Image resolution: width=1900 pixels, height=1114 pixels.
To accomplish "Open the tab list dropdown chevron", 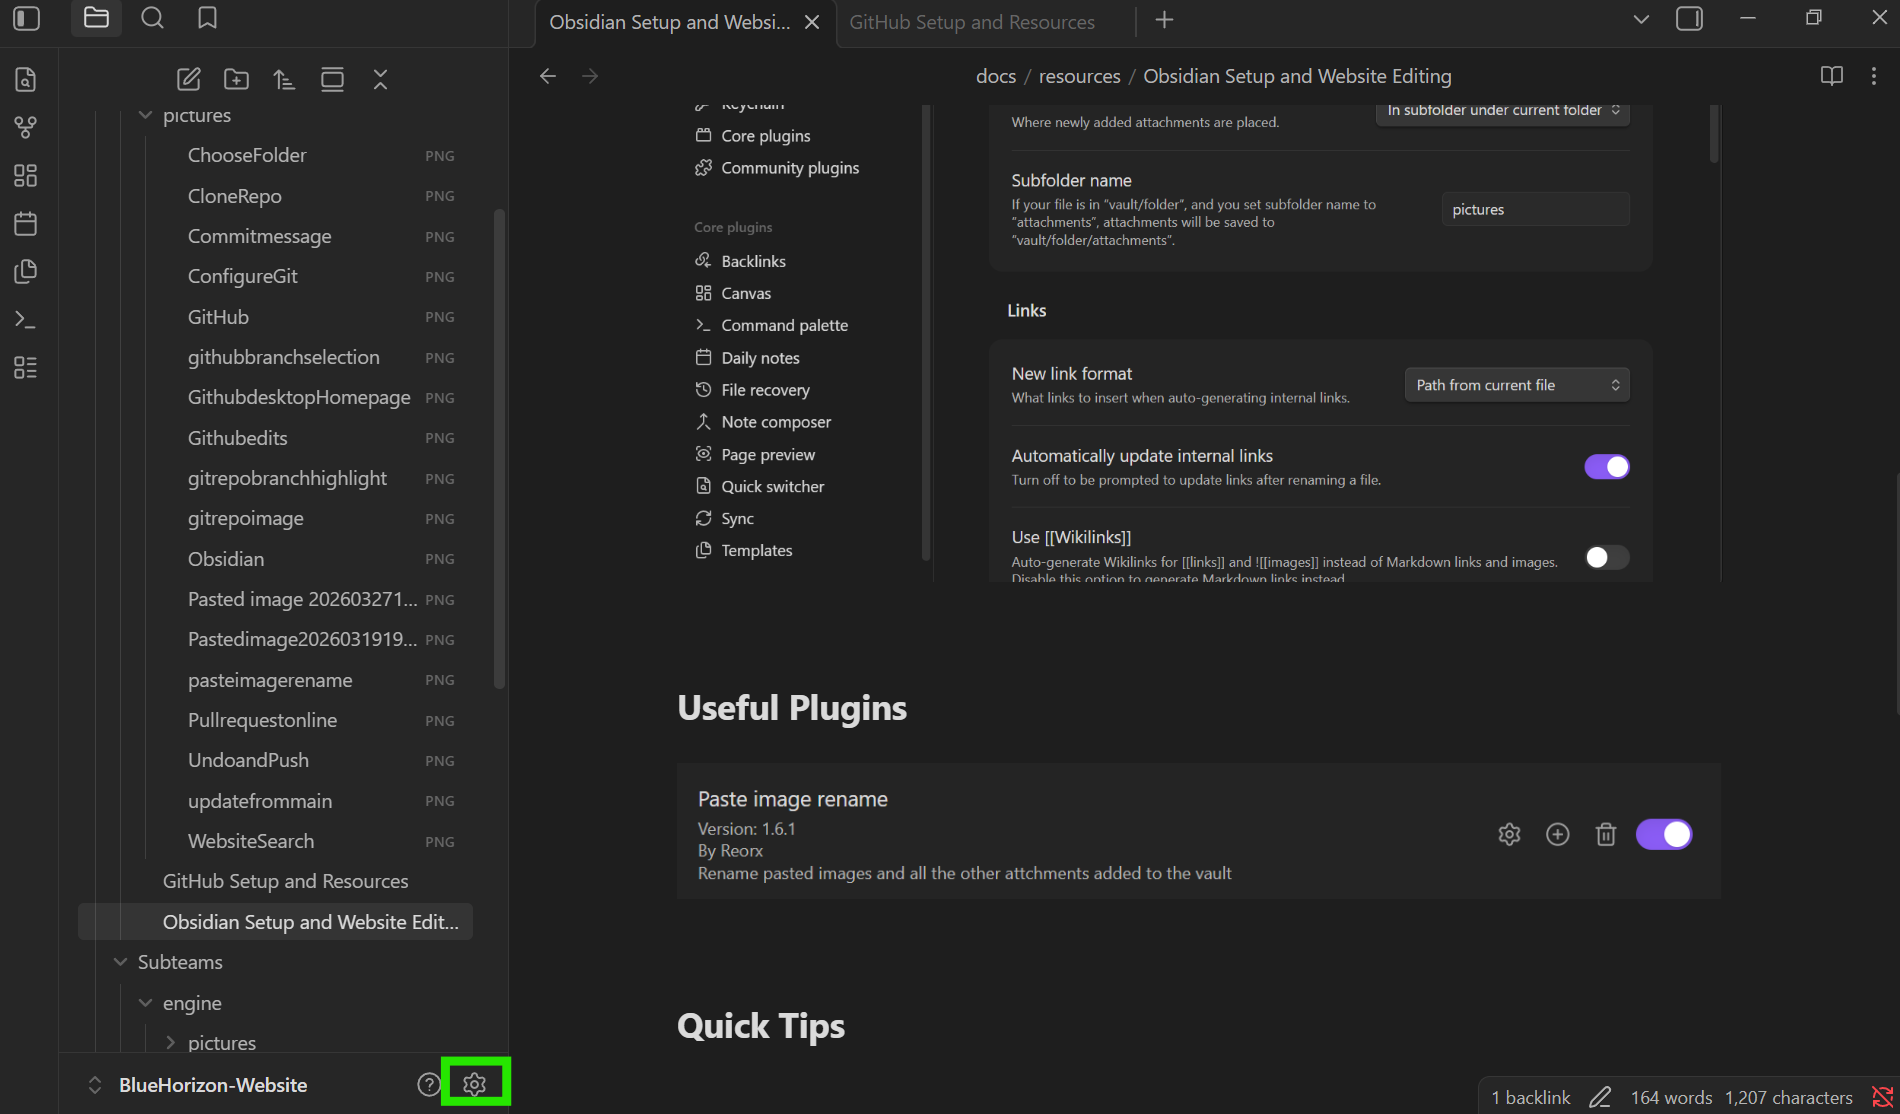I will (x=1641, y=19).
